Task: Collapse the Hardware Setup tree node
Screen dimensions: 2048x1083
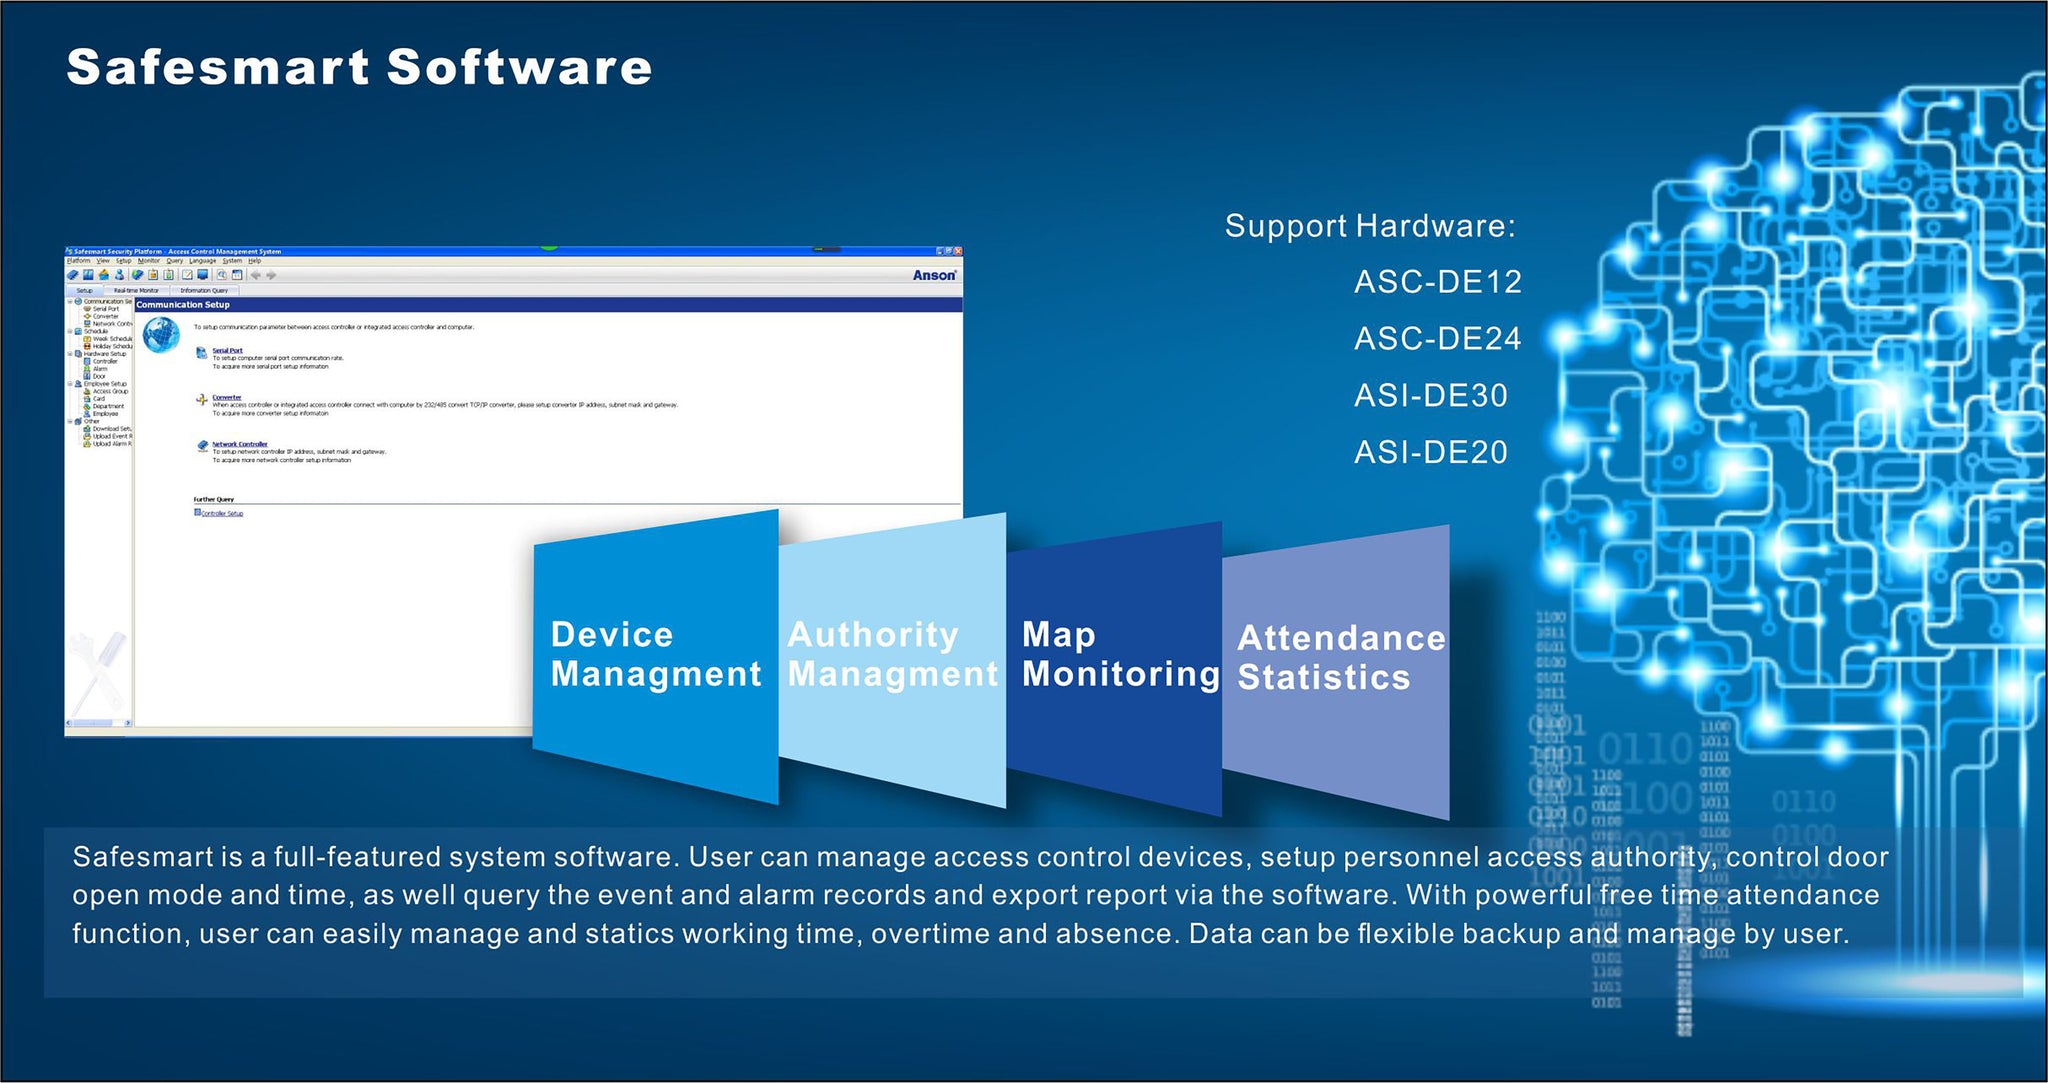Action: tap(70, 354)
